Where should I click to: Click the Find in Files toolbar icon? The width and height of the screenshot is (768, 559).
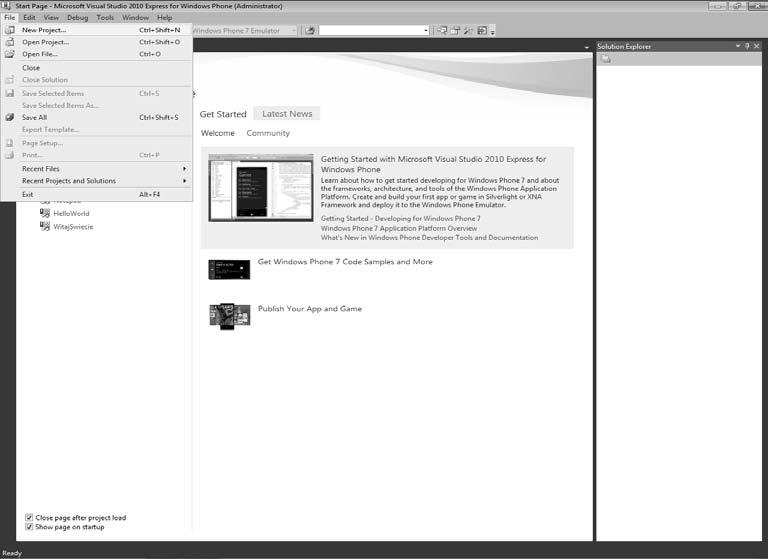310,30
